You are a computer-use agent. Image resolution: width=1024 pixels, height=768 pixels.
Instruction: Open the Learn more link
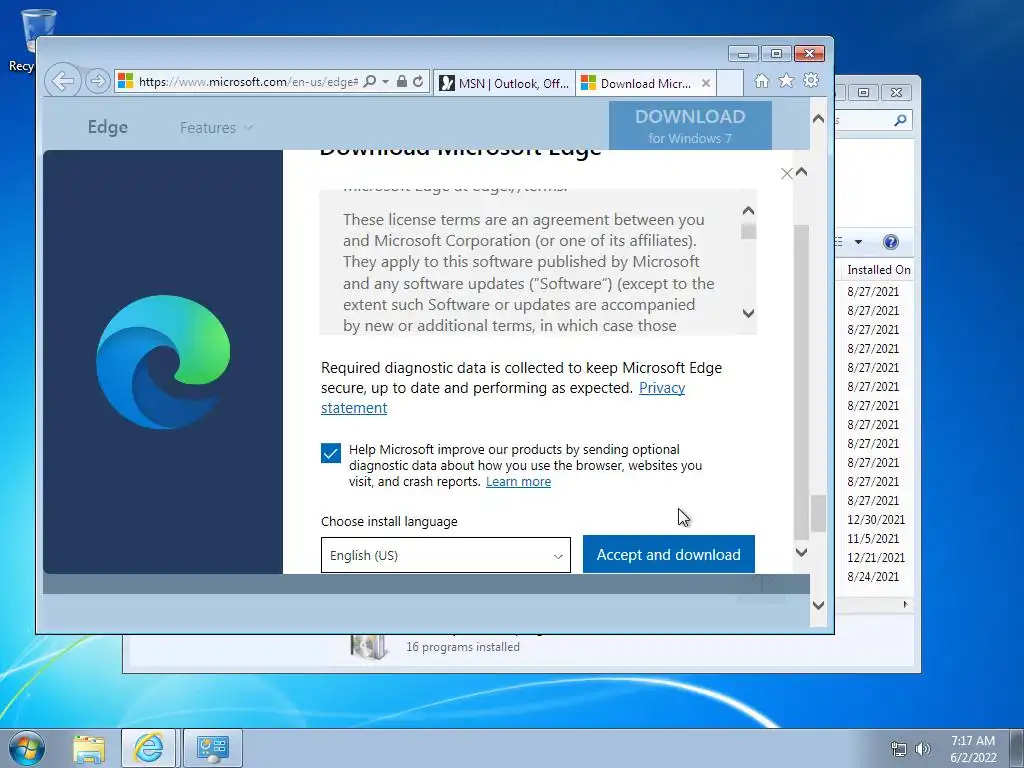(519, 482)
